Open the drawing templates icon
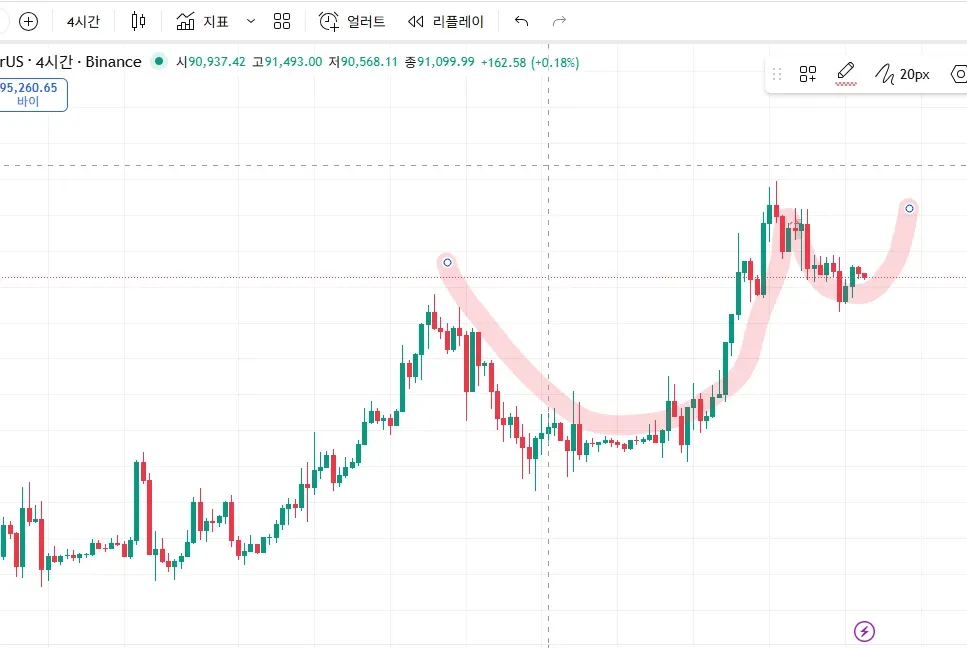The width and height of the screenshot is (967, 648). click(x=808, y=74)
